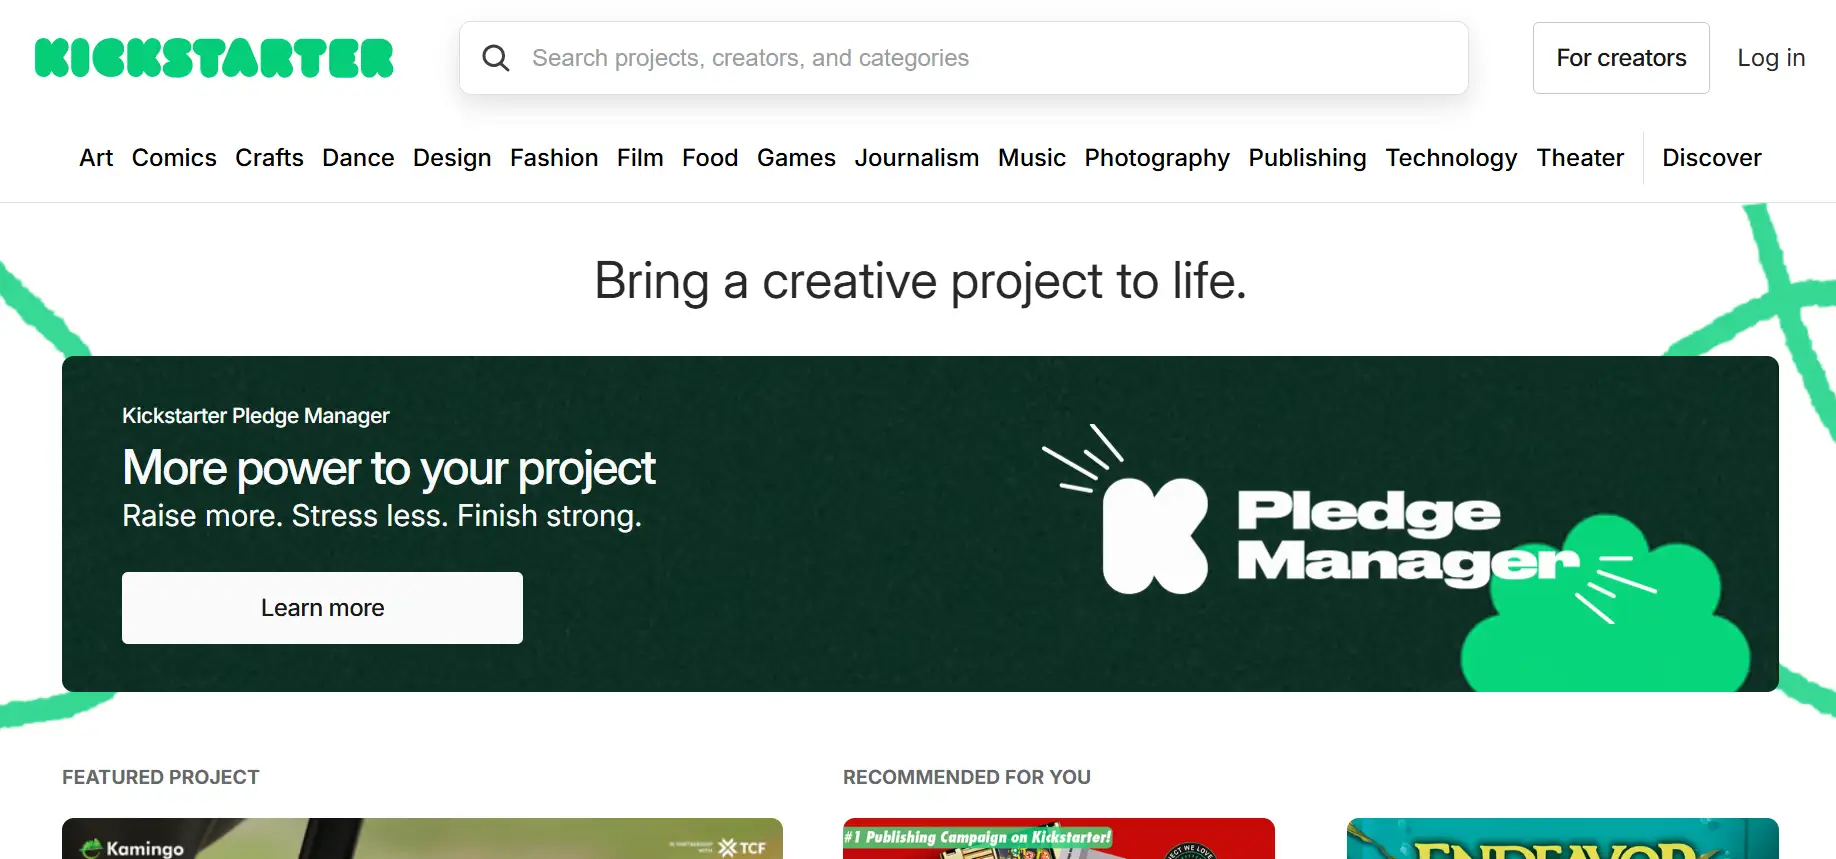This screenshot has width=1836, height=859.
Task: Open the Art category
Action: (96, 158)
